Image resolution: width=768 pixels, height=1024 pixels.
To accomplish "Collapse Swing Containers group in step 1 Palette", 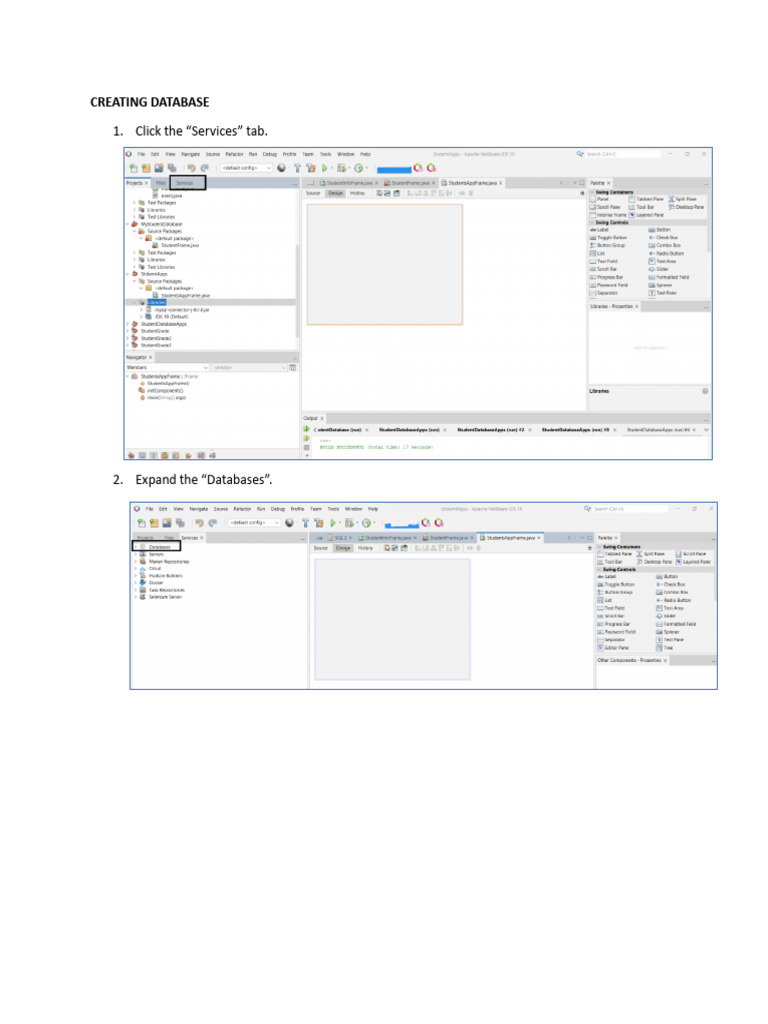I will (592, 192).
